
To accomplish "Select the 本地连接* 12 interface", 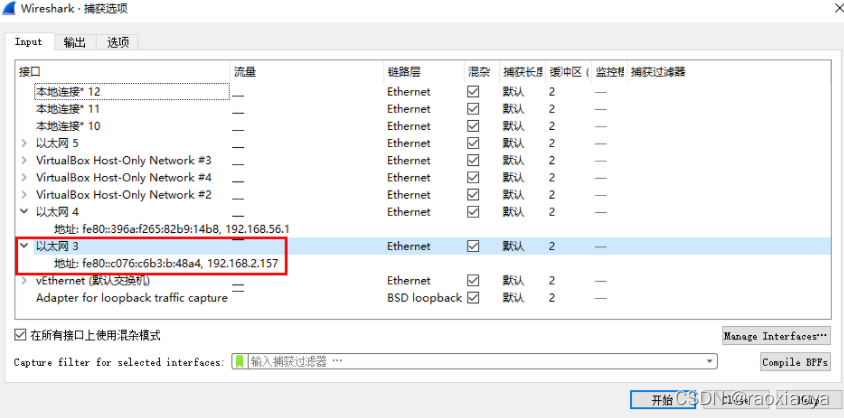I will tap(68, 92).
